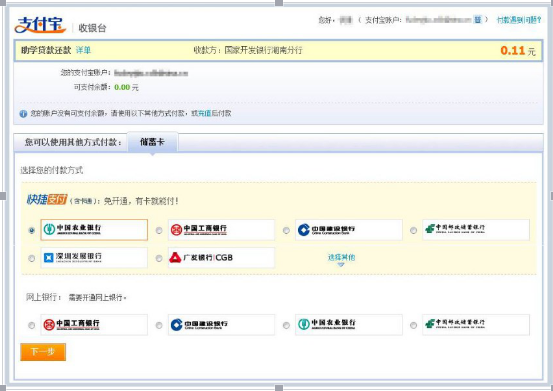Select 广发银行 CGB radio button
Screen dimensions: 553x391
[159, 258]
